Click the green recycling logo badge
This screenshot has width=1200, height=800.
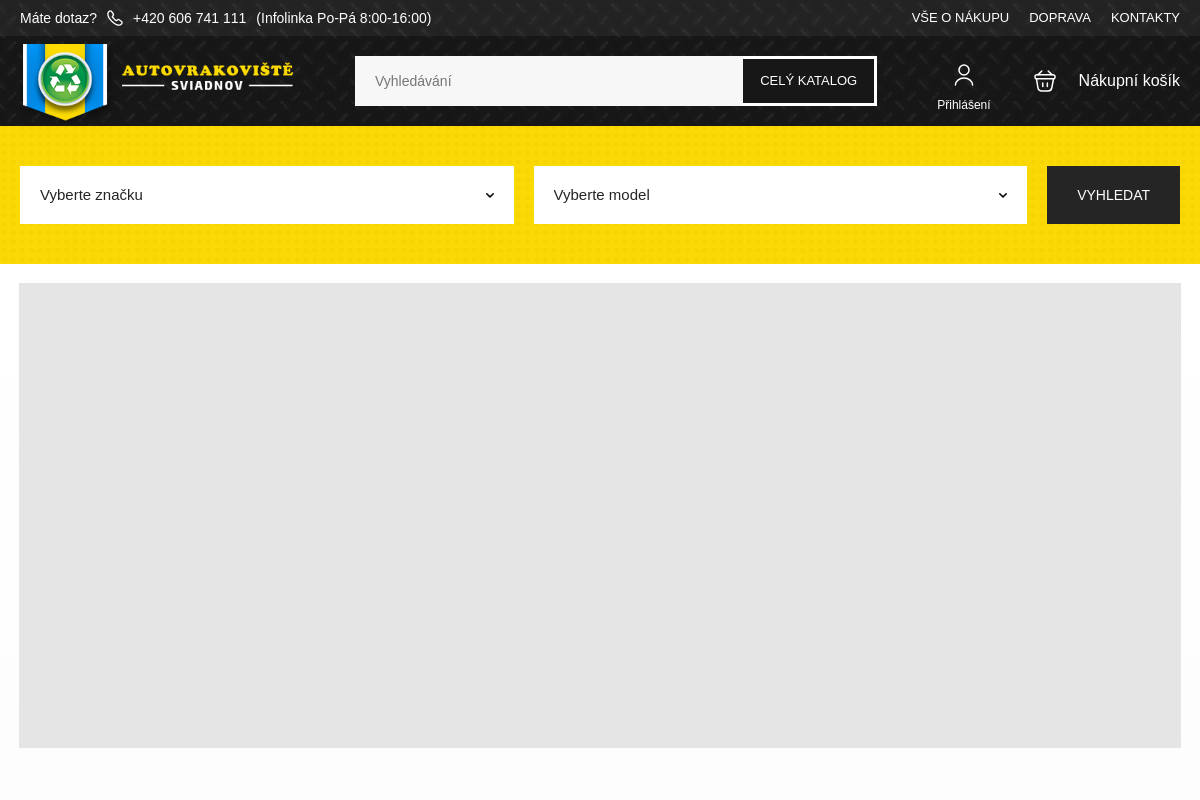[65, 80]
